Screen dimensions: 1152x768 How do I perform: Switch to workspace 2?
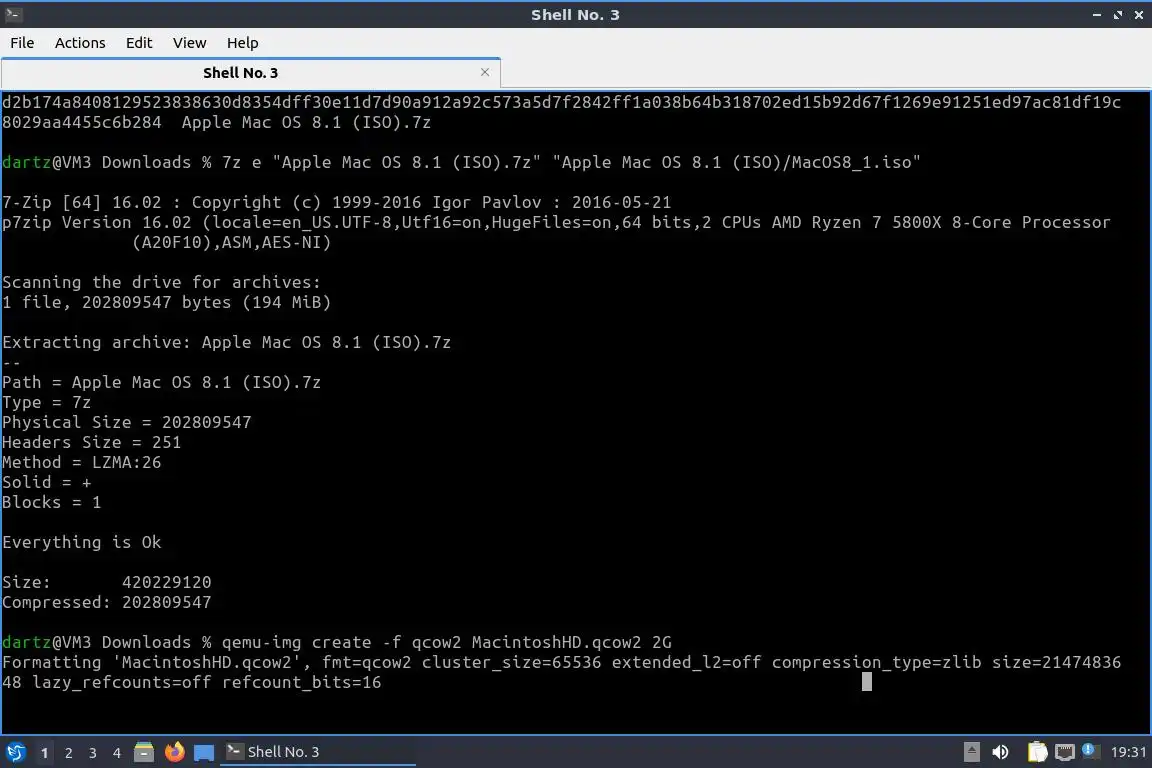[68, 753]
